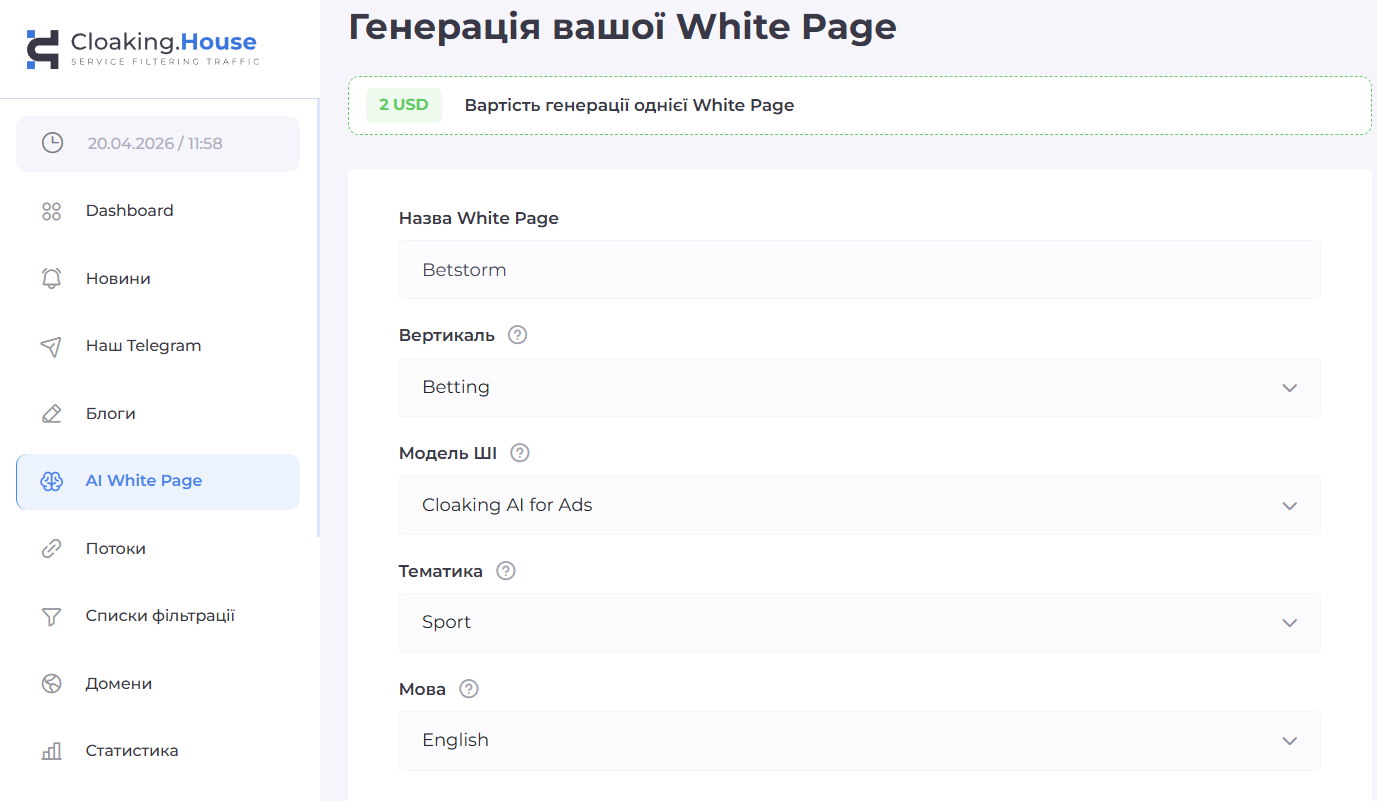Open the Мова dropdown showing English
This screenshot has height=801, width=1377.
point(858,740)
